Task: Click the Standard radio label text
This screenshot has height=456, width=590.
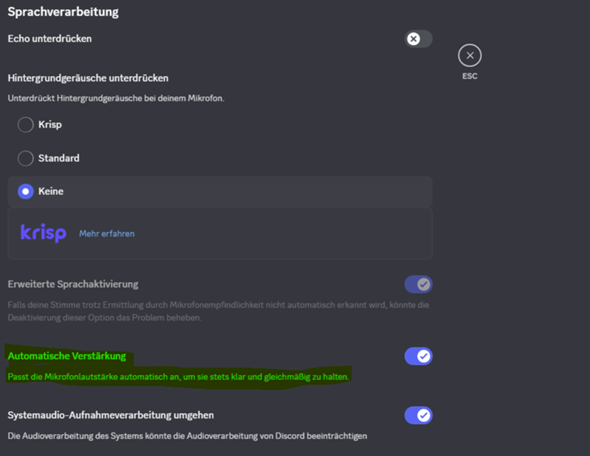Action: click(x=59, y=158)
